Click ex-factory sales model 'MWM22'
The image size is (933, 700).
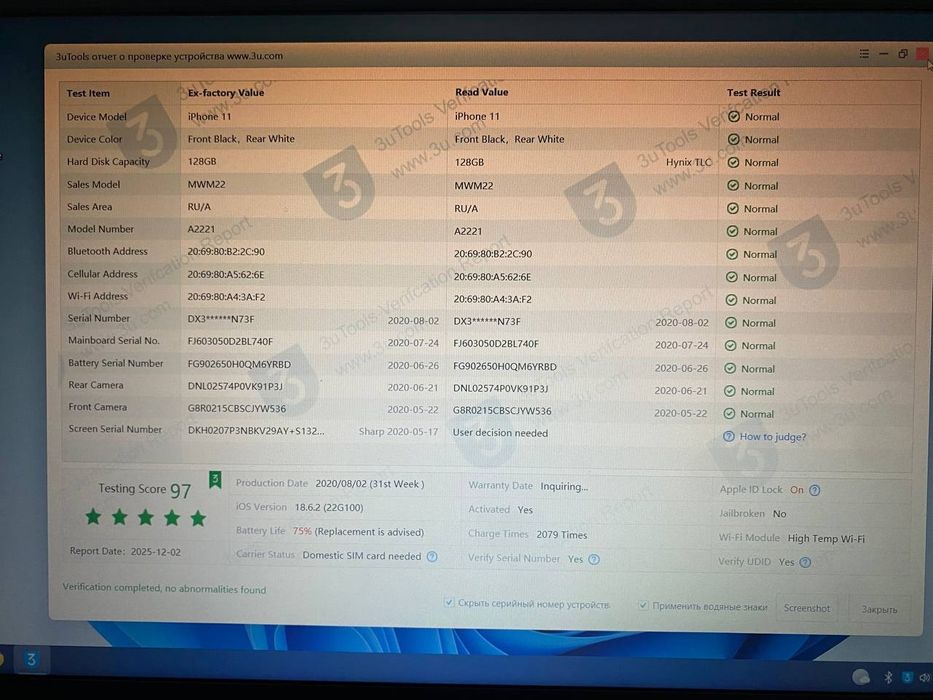pos(206,185)
